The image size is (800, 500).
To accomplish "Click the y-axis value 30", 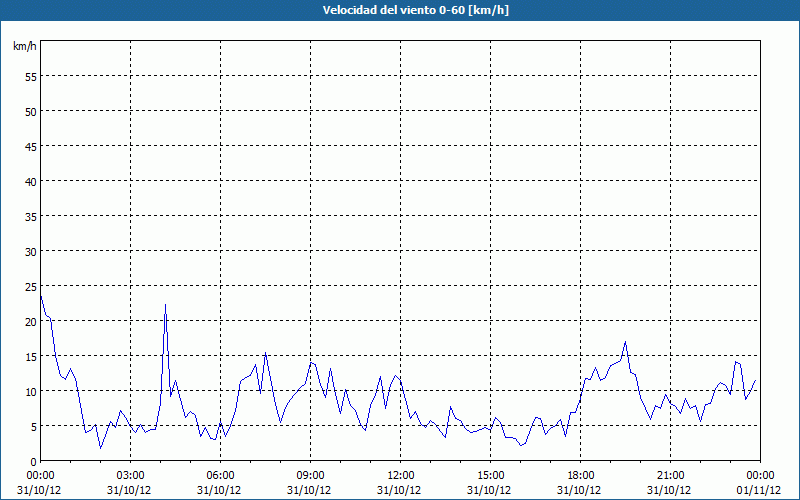I will pyautogui.click(x=31, y=252).
